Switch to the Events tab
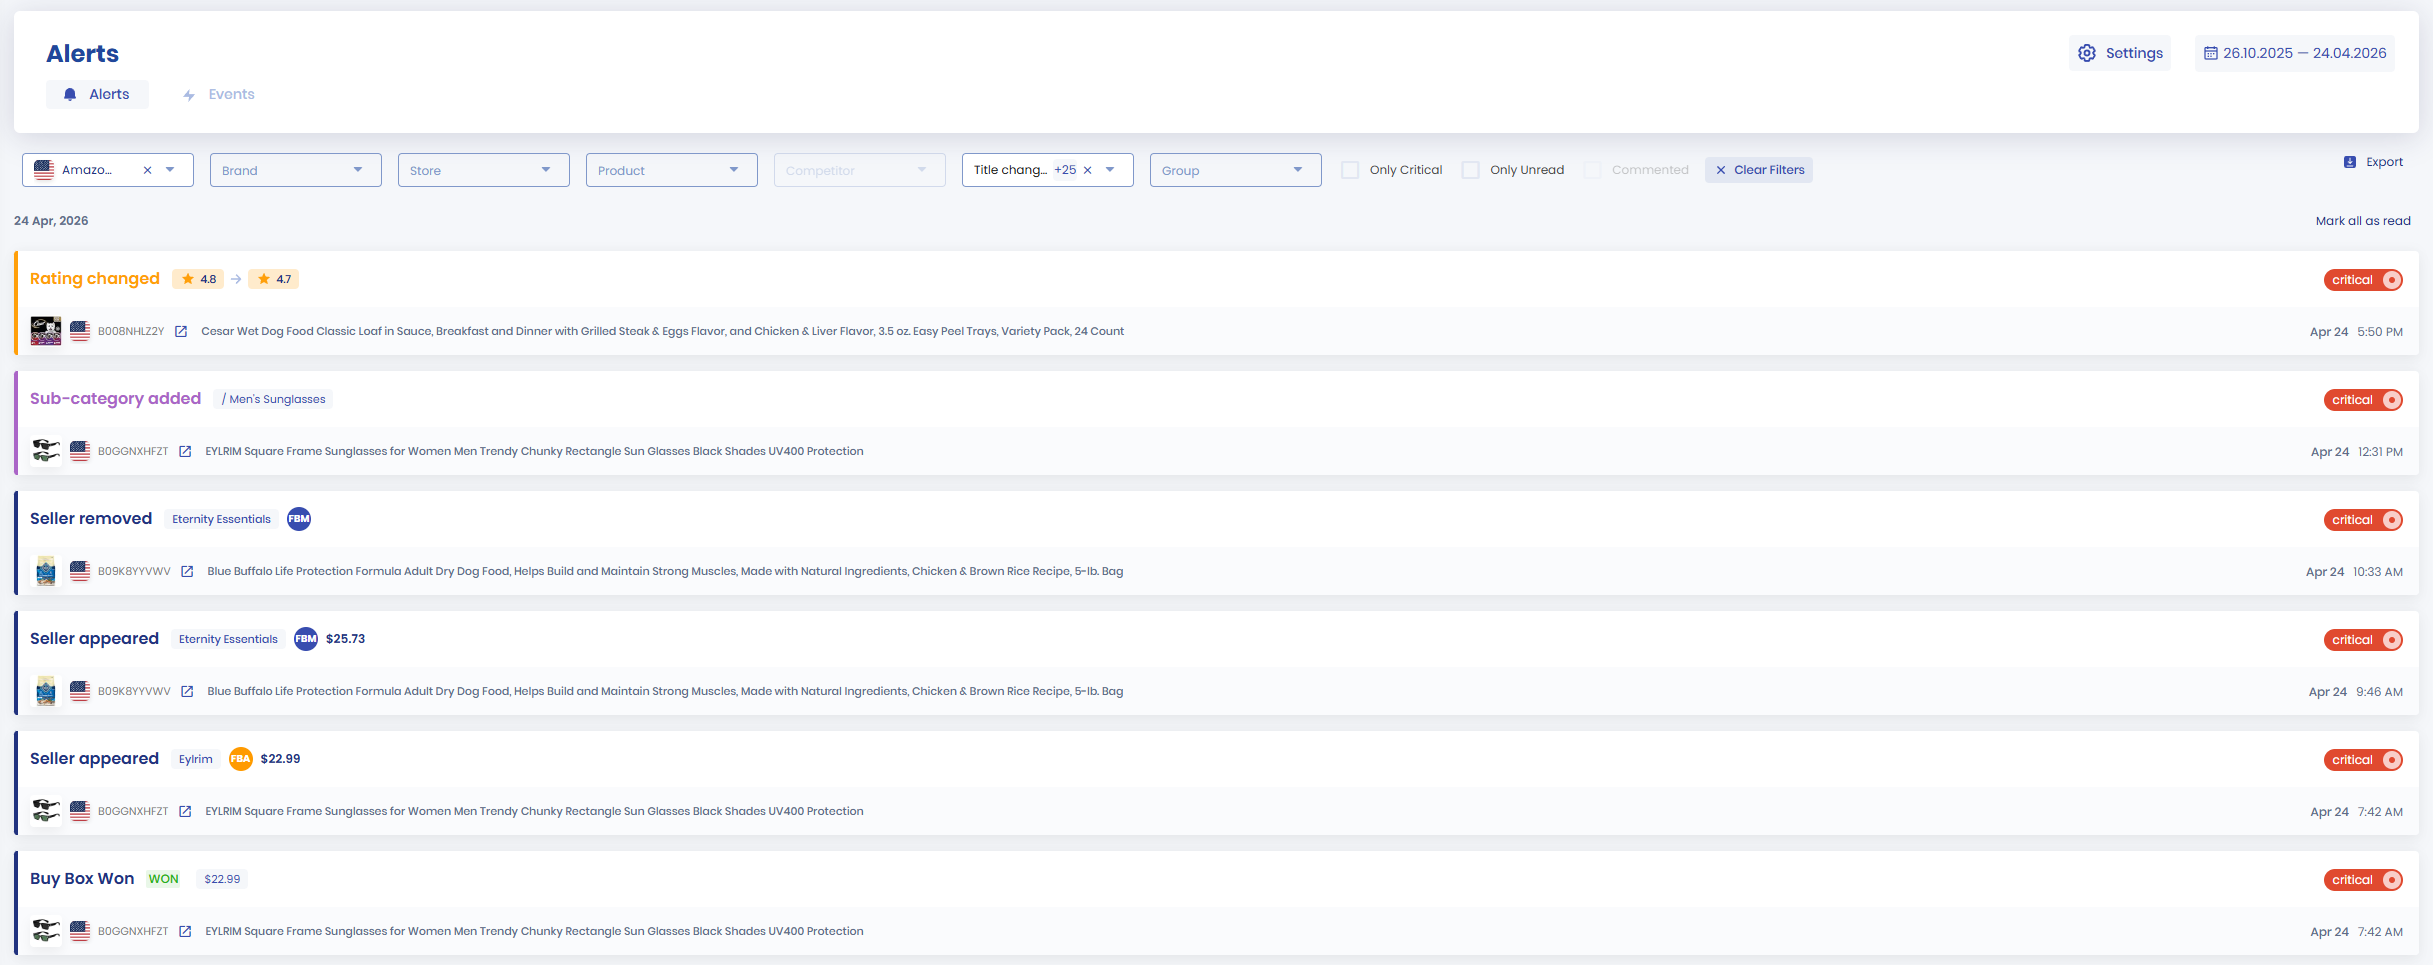The height and width of the screenshot is (965, 2433). (x=219, y=95)
